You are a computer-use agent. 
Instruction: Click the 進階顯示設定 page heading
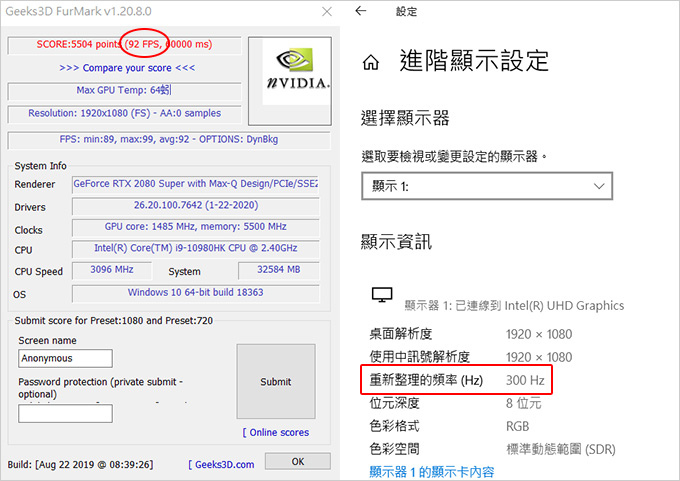pos(474,61)
